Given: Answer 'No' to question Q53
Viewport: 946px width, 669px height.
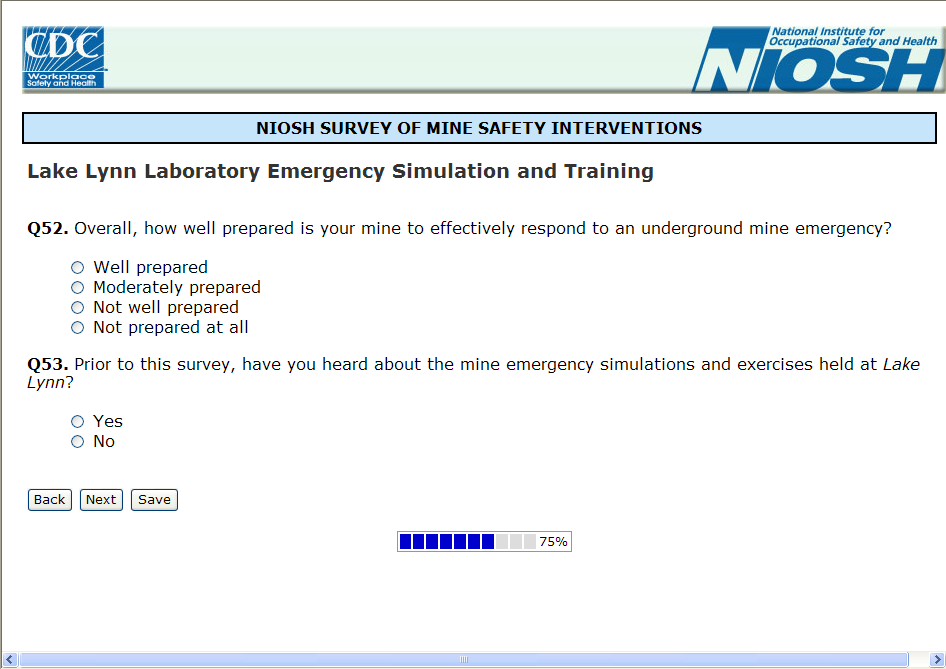Looking at the screenshot, I should point(78,442).
